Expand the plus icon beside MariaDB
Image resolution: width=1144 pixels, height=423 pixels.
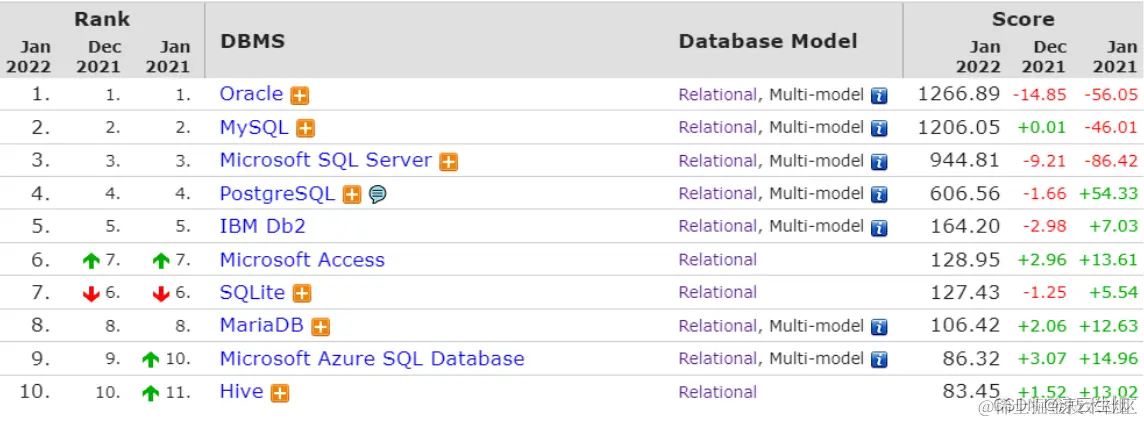321,327
